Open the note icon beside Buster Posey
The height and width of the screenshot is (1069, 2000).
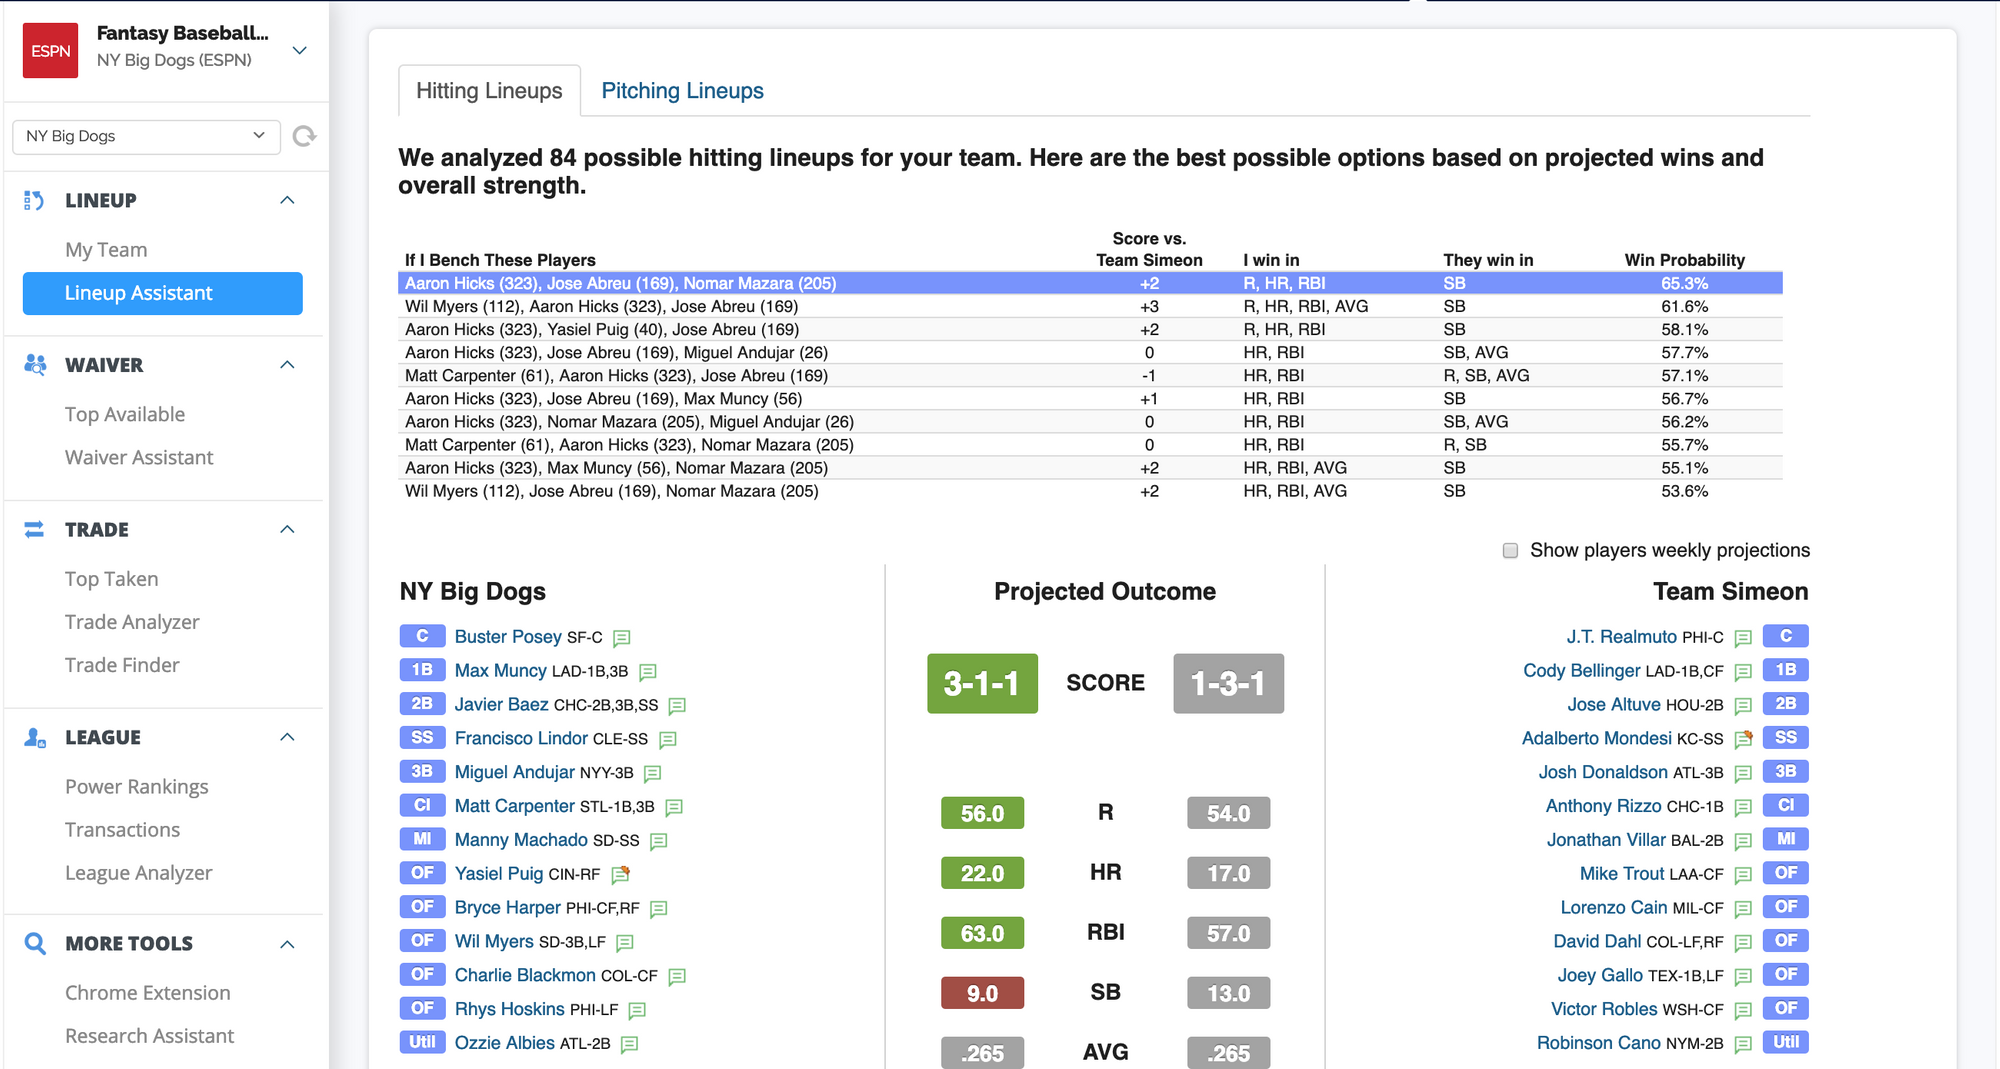(x=621, y=638)
